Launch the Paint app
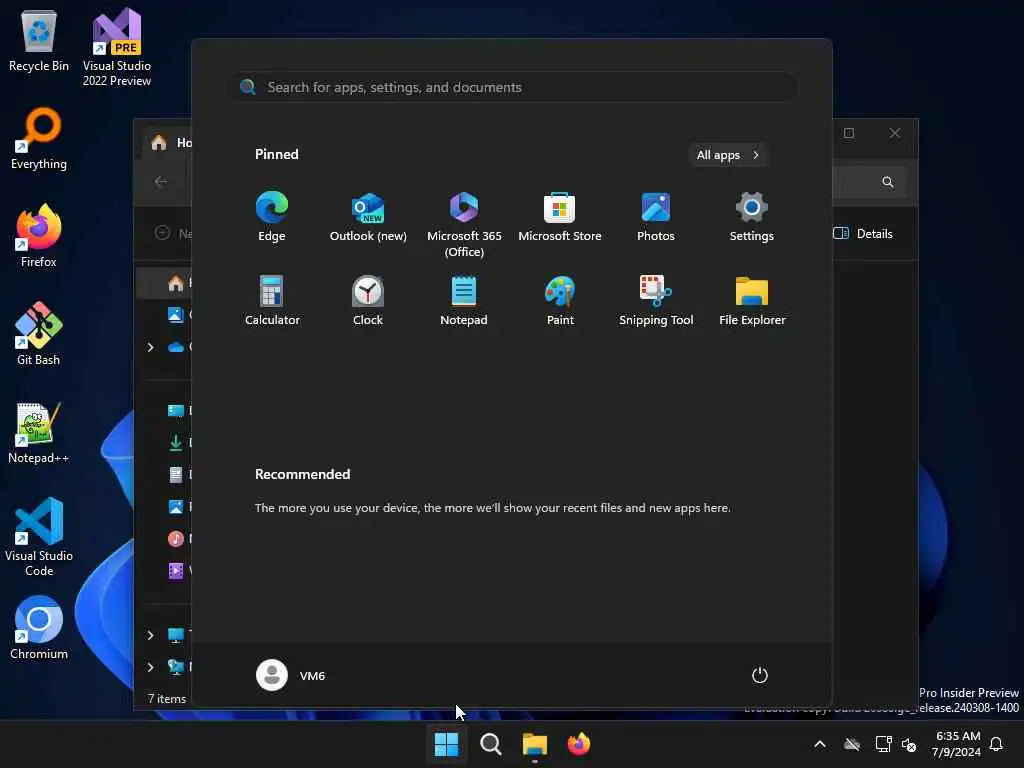The height and width of the screenshot is (768, 1024). [560, 300]
